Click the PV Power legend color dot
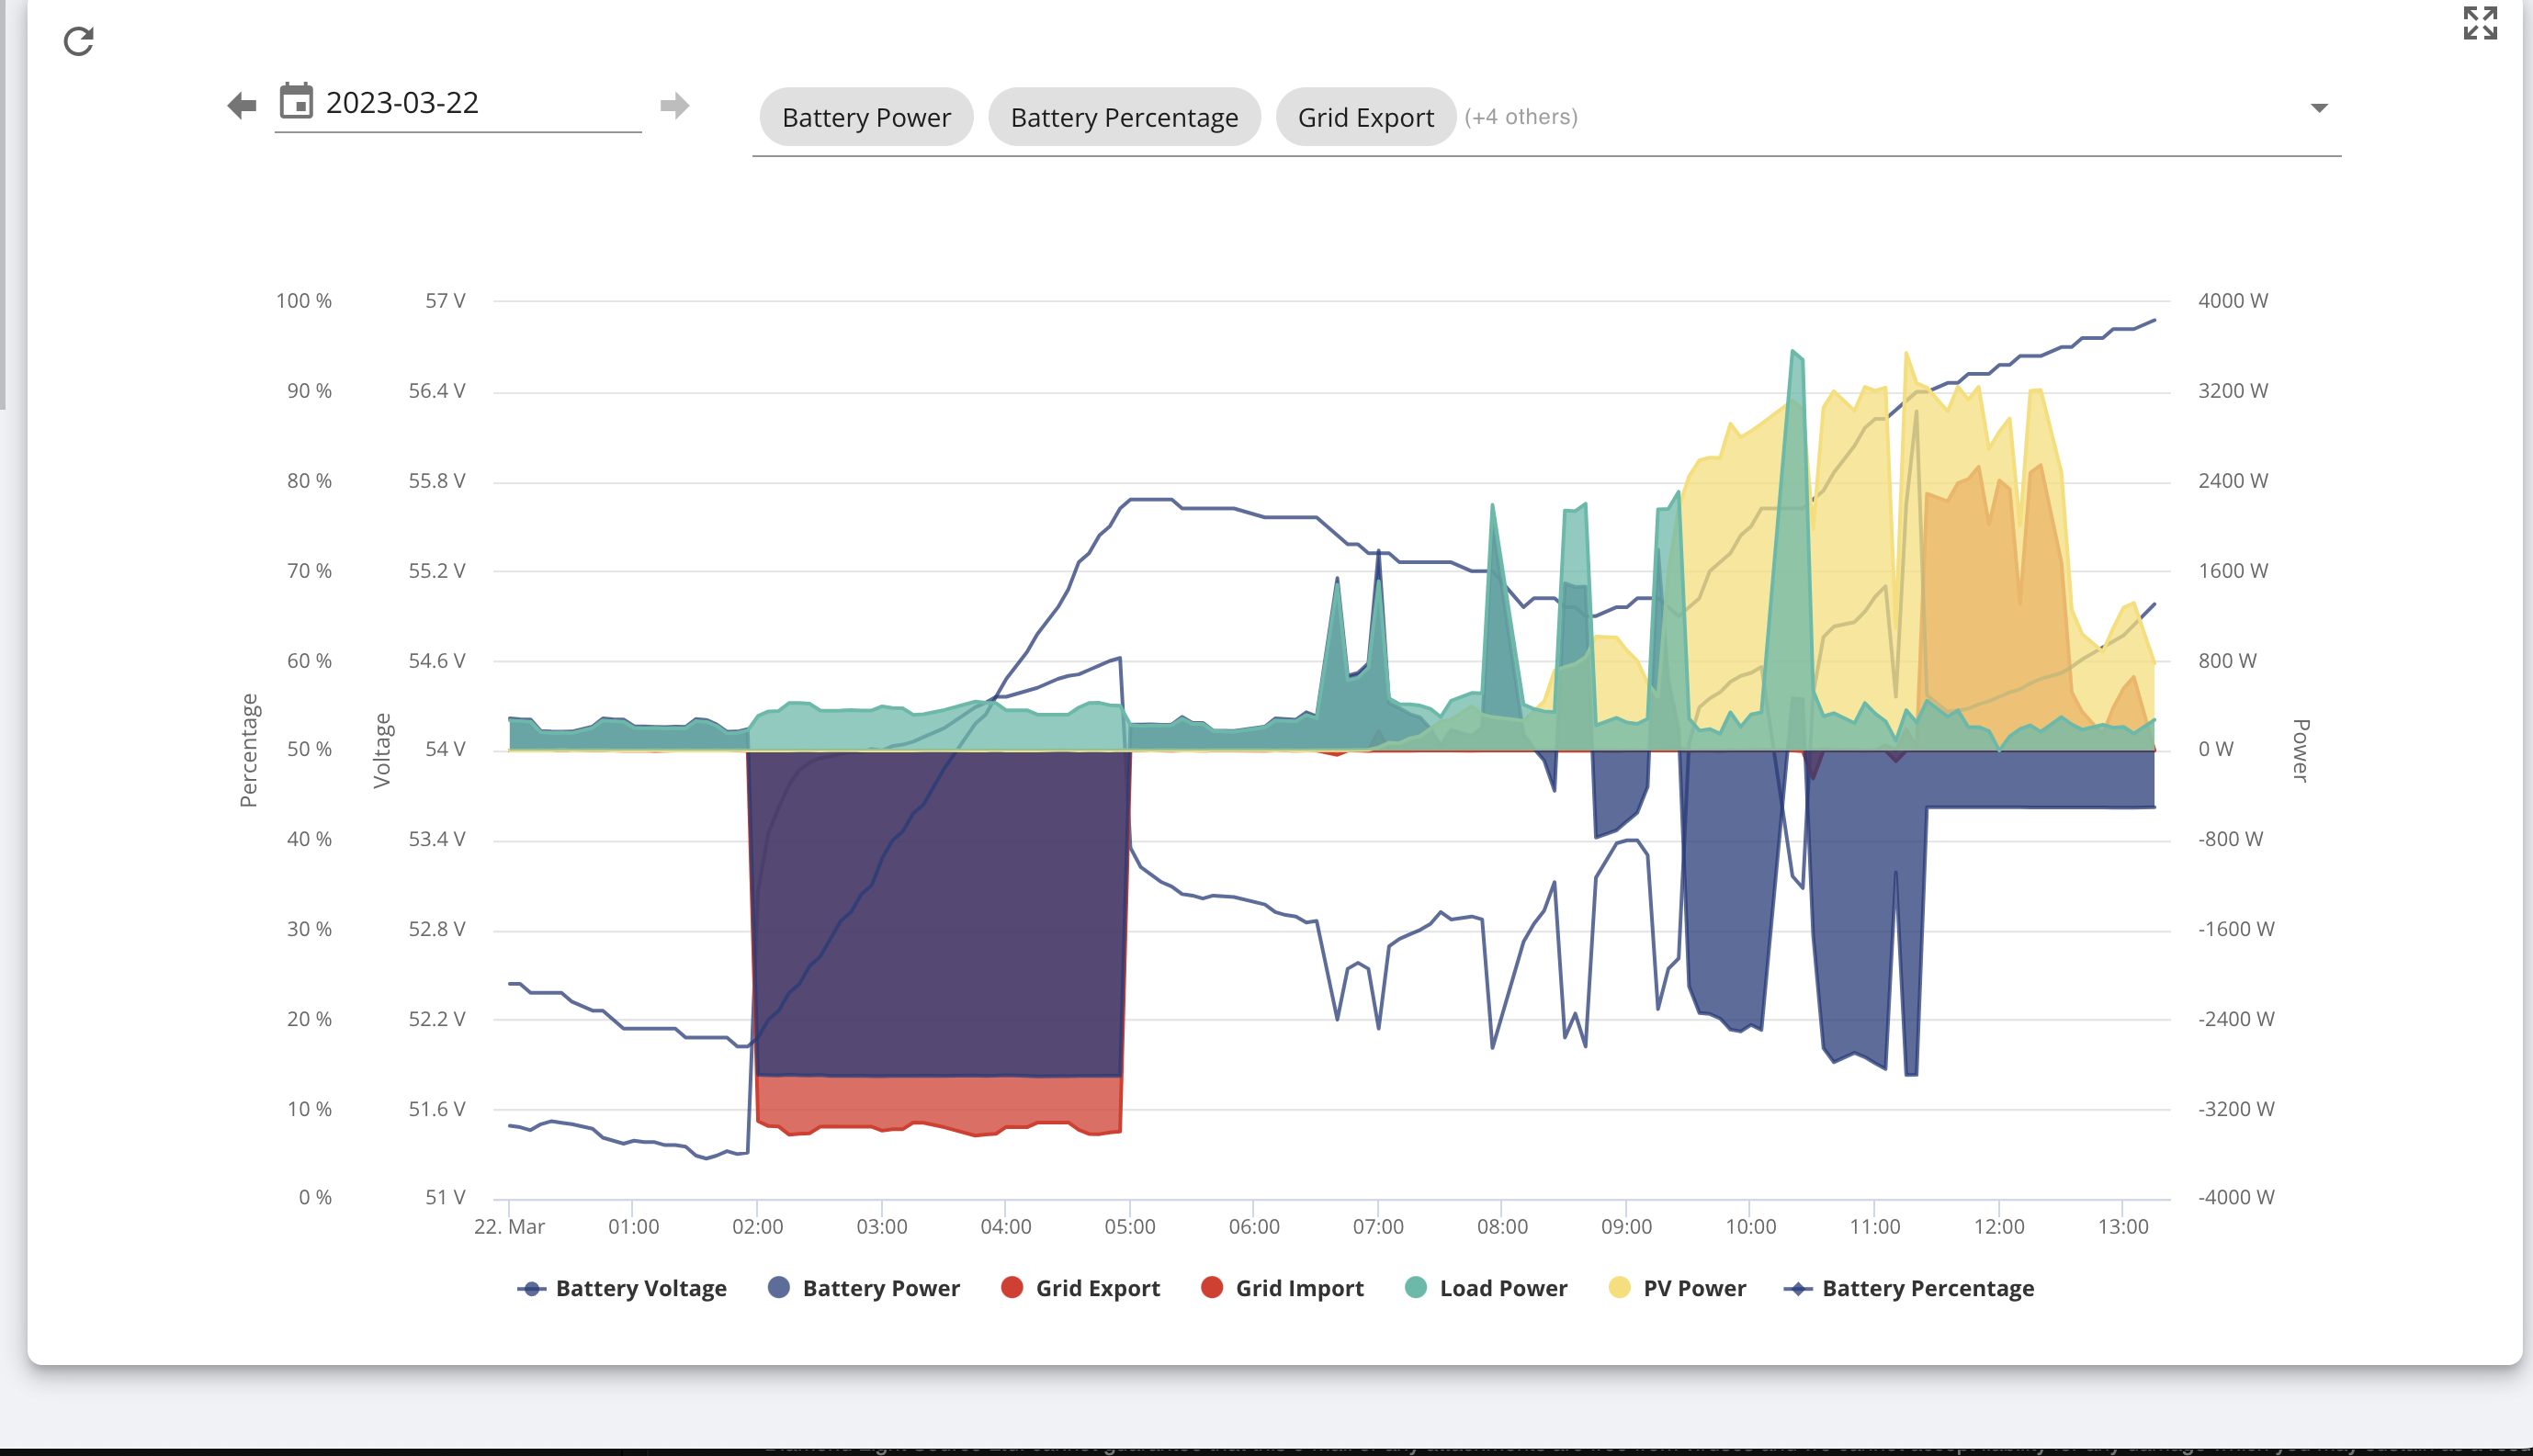 1620,1288
